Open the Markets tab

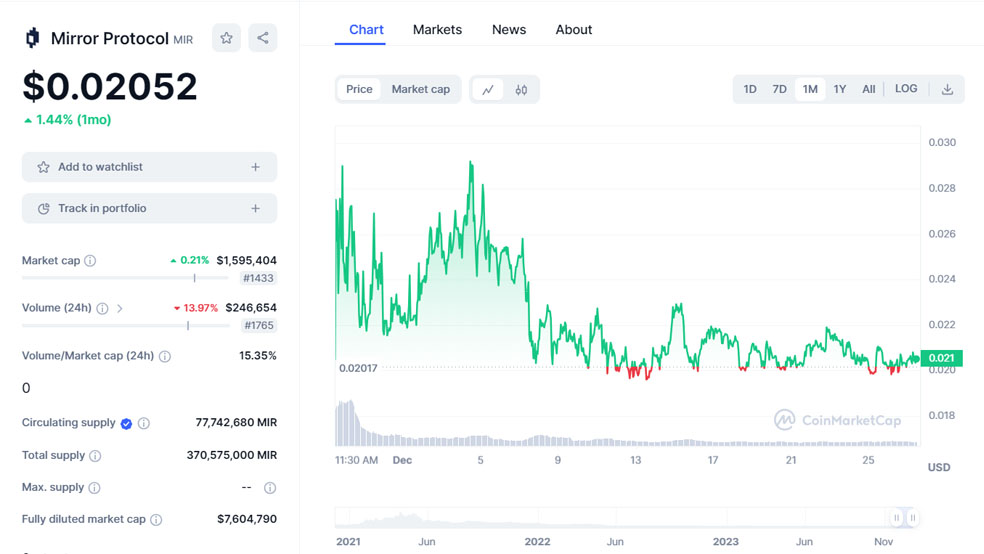(437, 30)
